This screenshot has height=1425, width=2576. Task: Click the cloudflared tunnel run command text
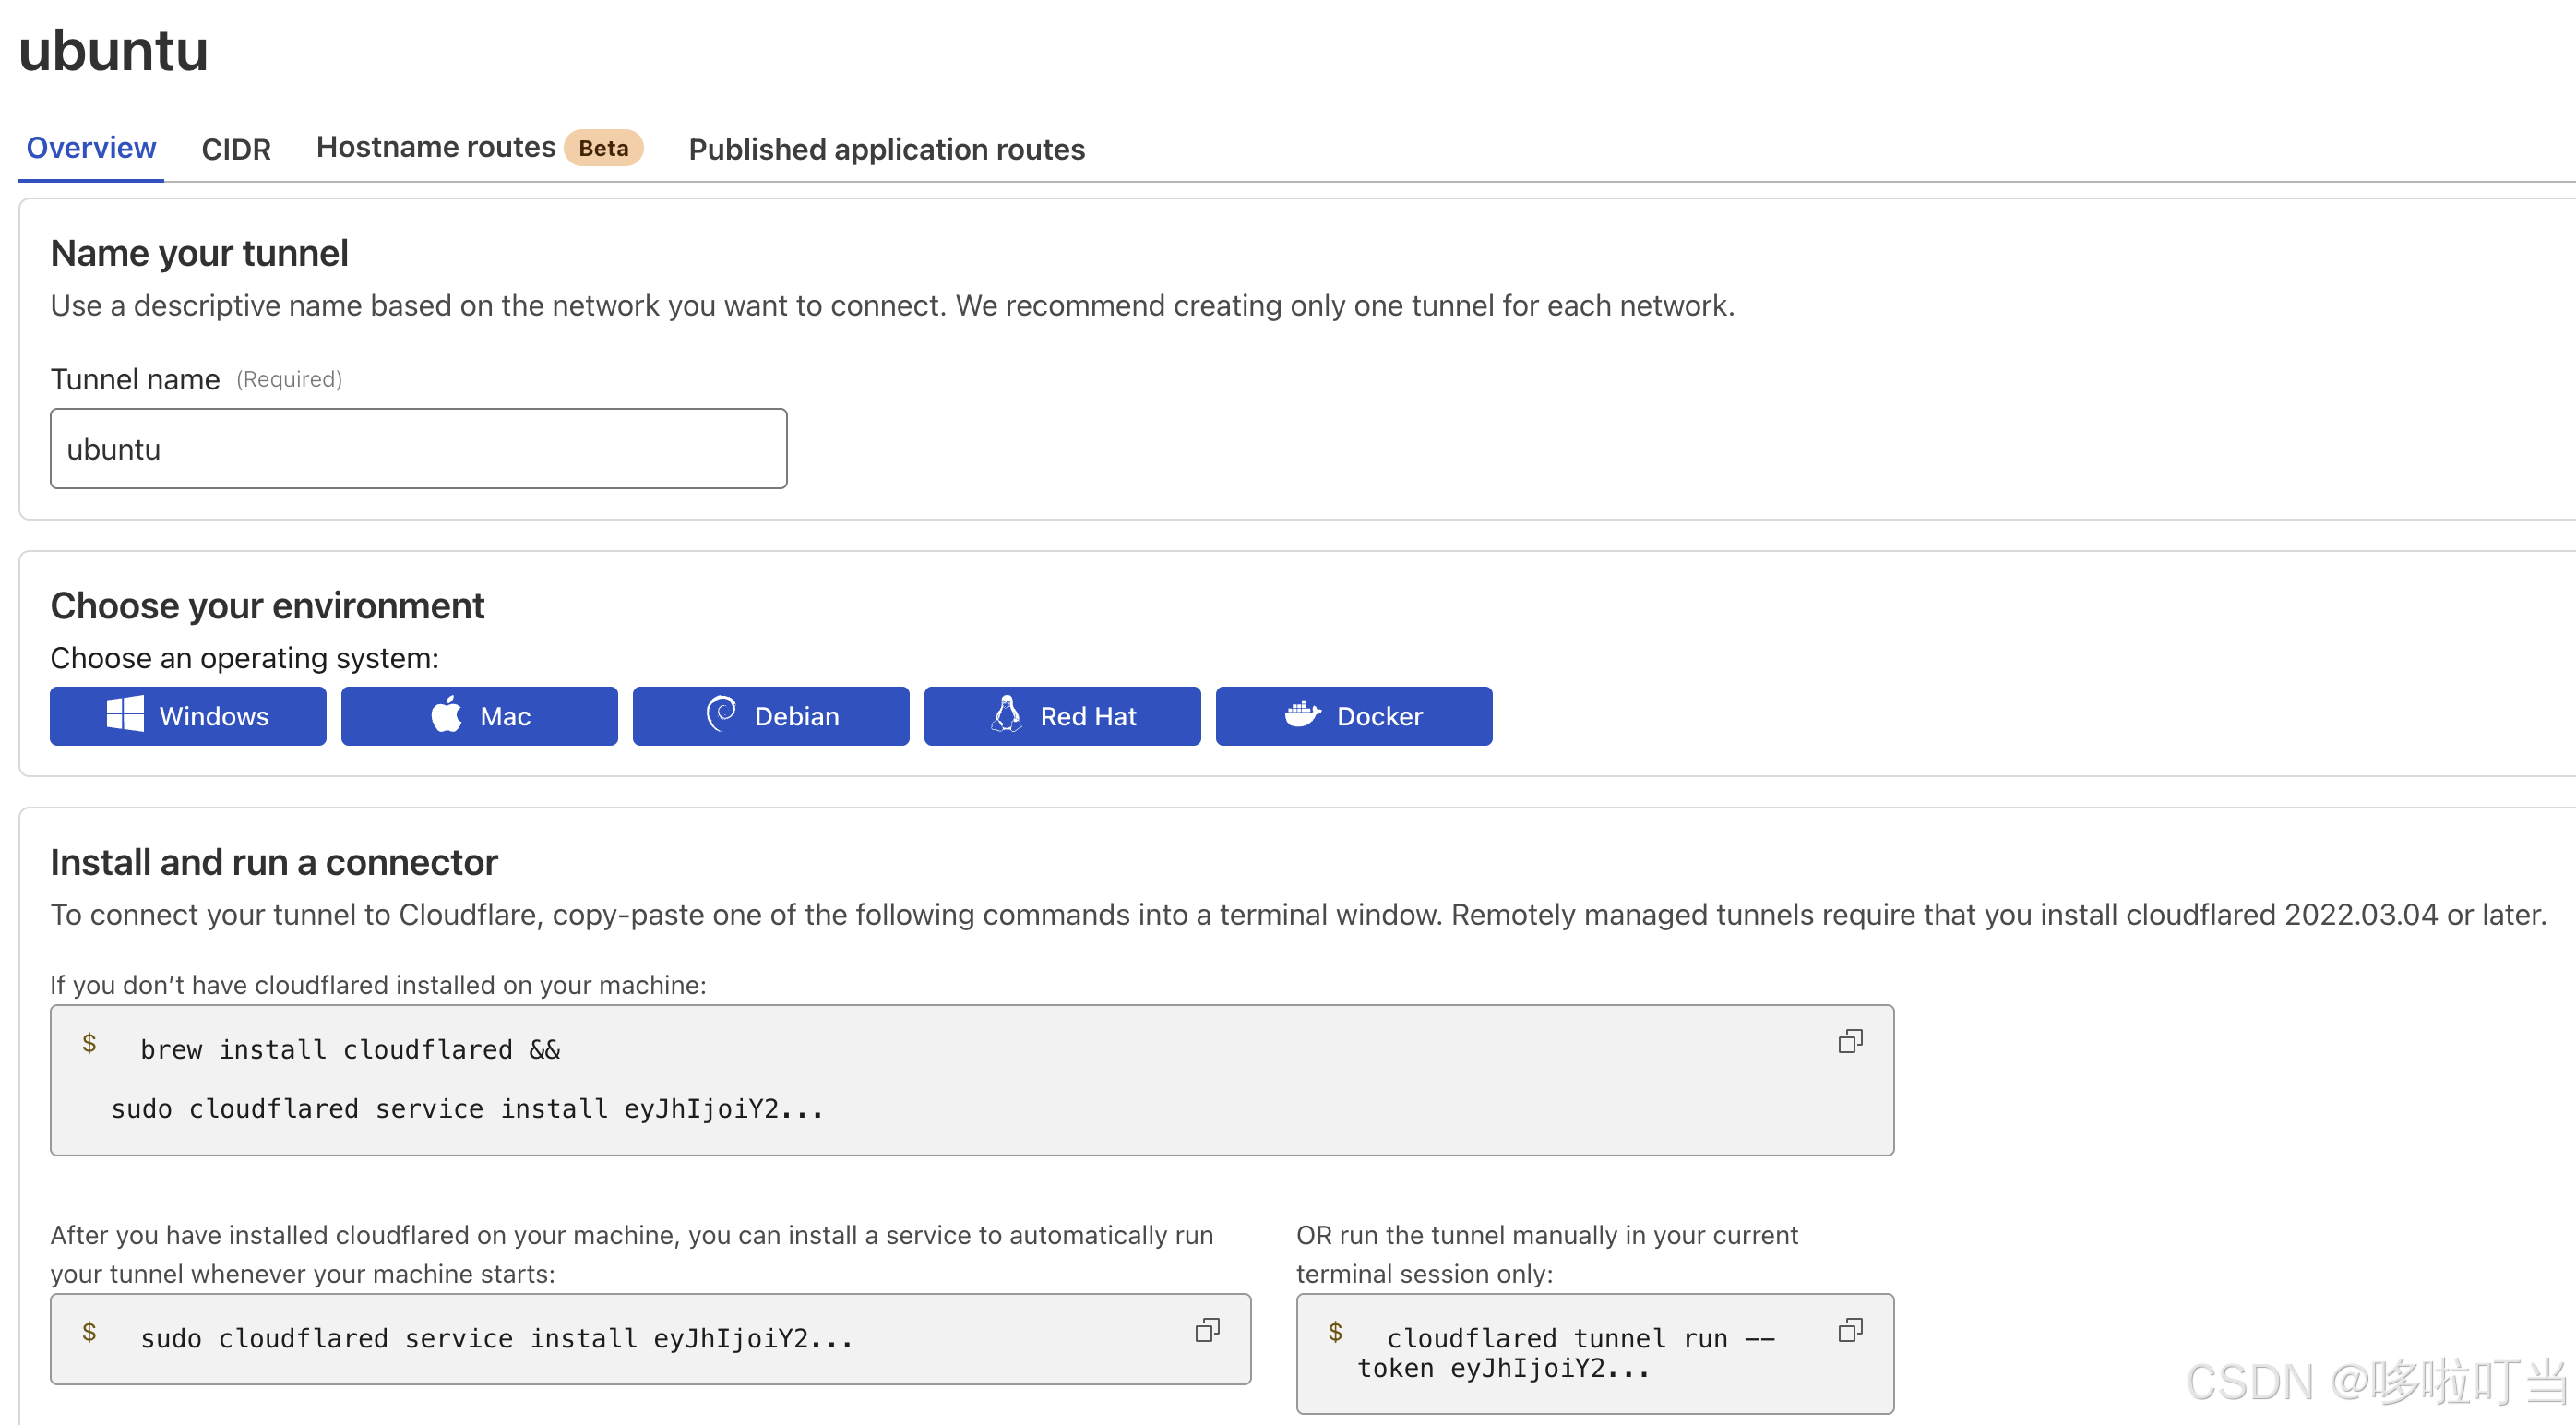1570,1352
